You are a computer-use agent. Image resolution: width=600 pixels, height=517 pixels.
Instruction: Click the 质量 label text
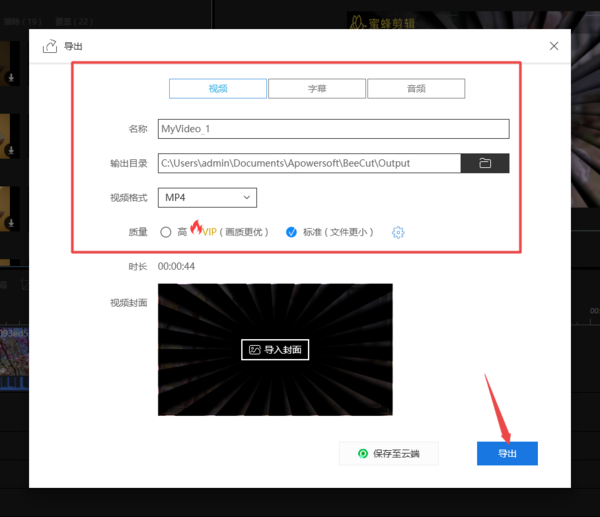[x=138, y=232]
